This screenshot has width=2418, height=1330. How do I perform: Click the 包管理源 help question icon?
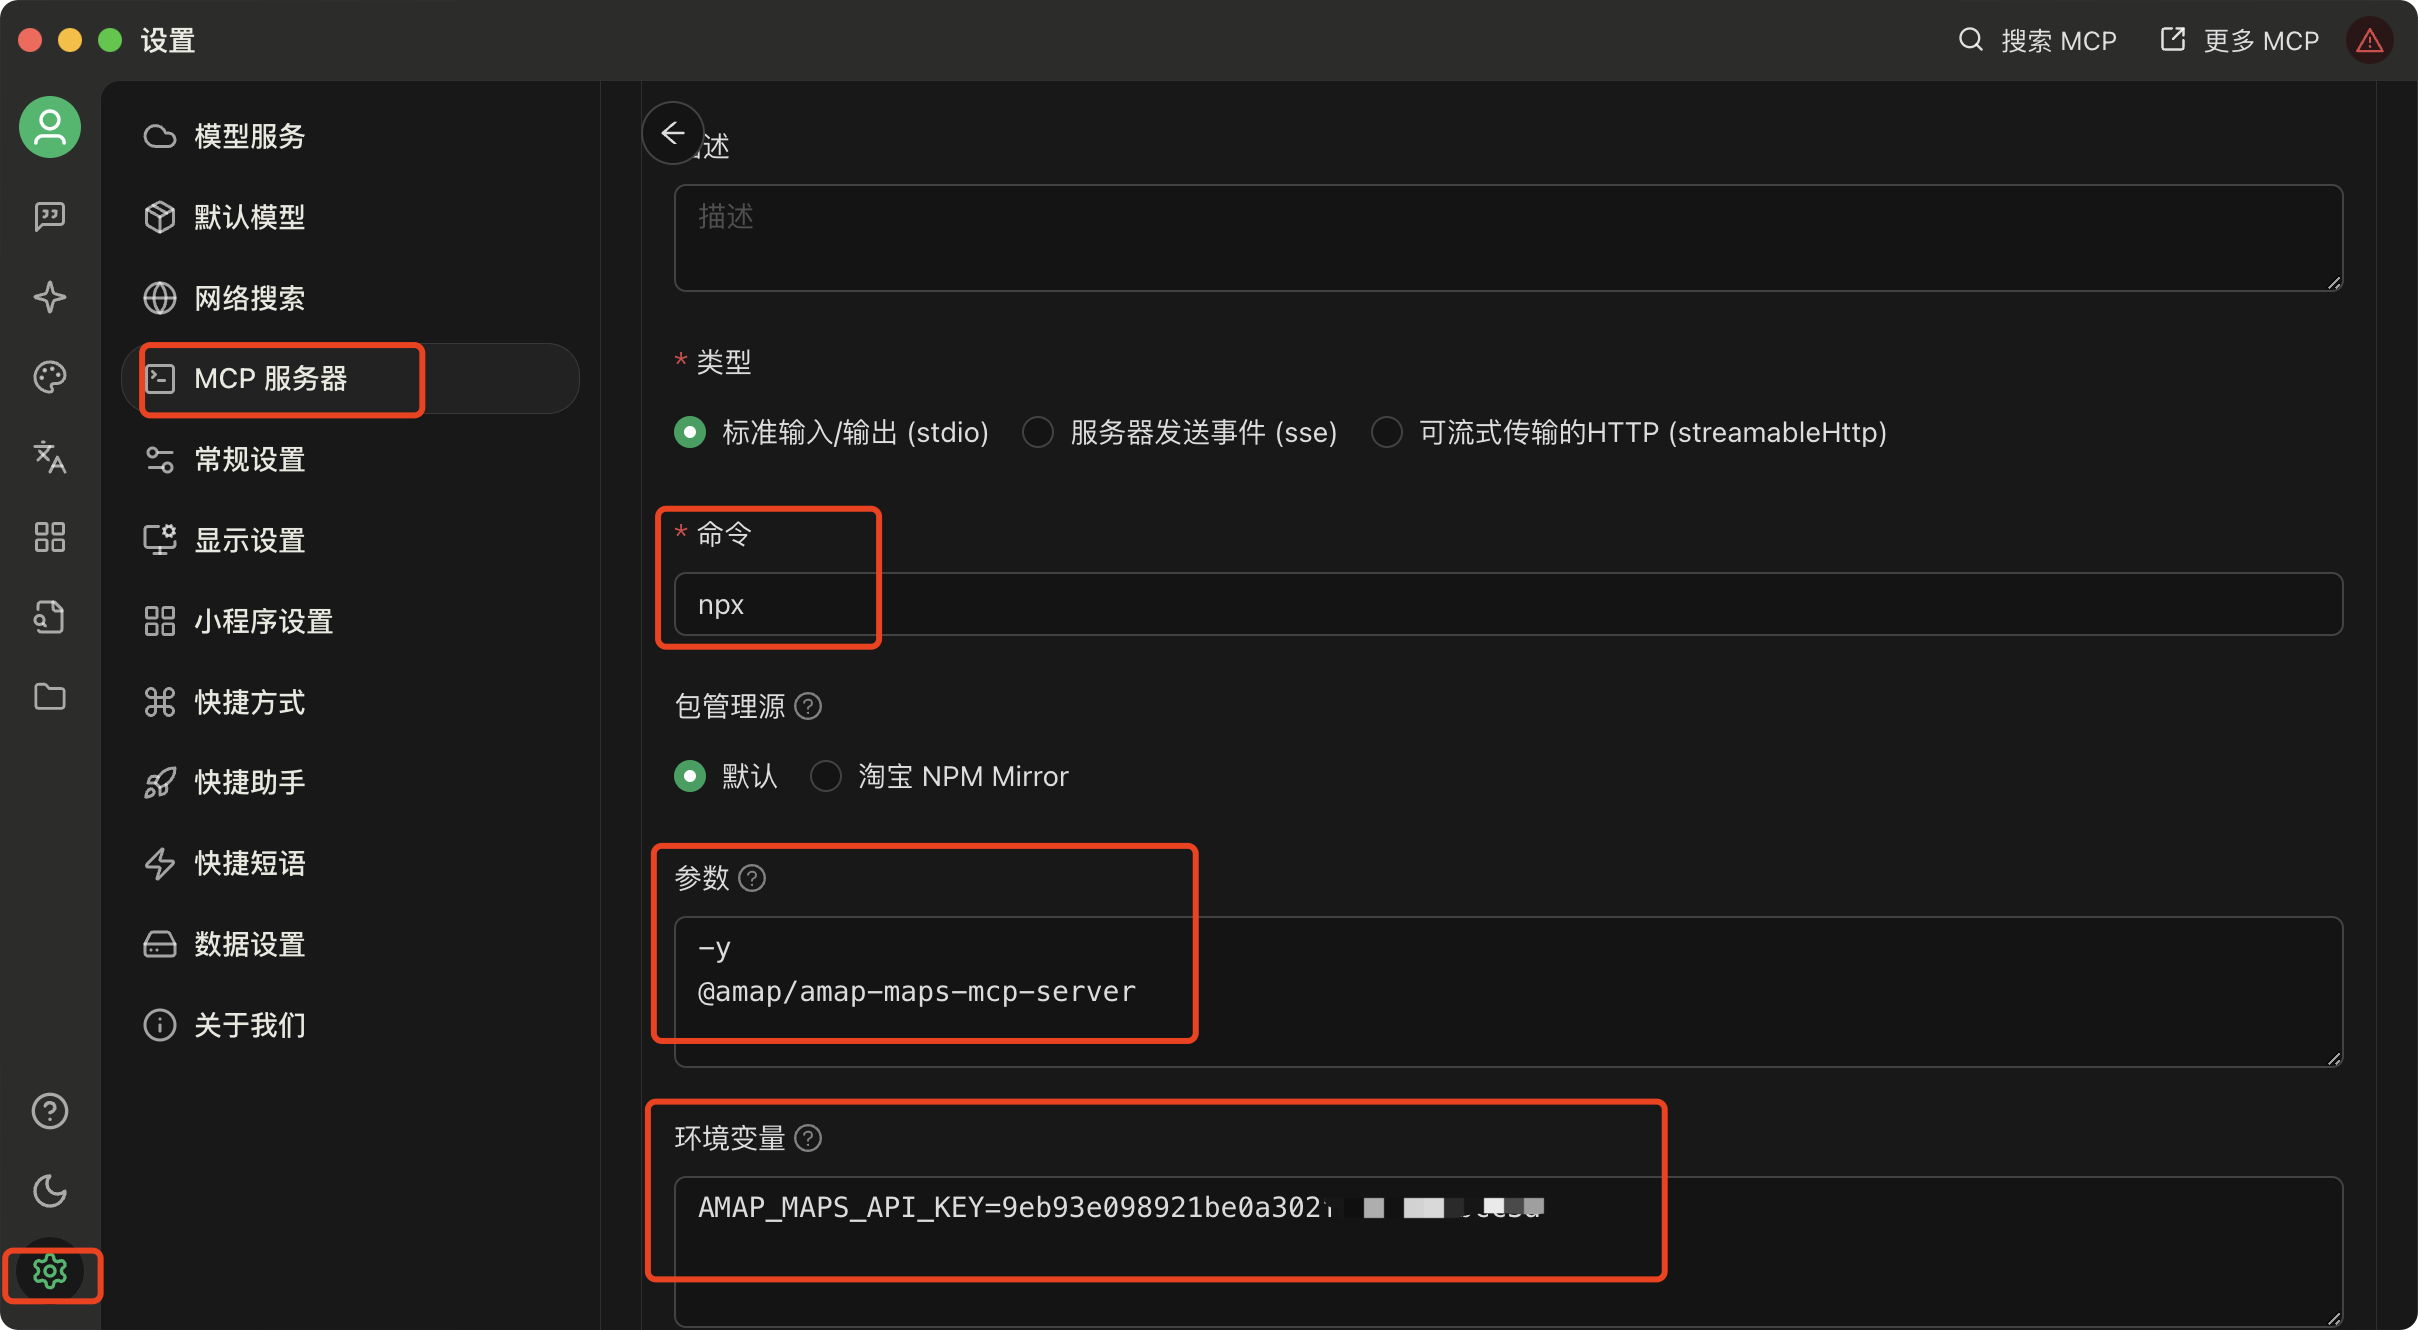(808, 706)
